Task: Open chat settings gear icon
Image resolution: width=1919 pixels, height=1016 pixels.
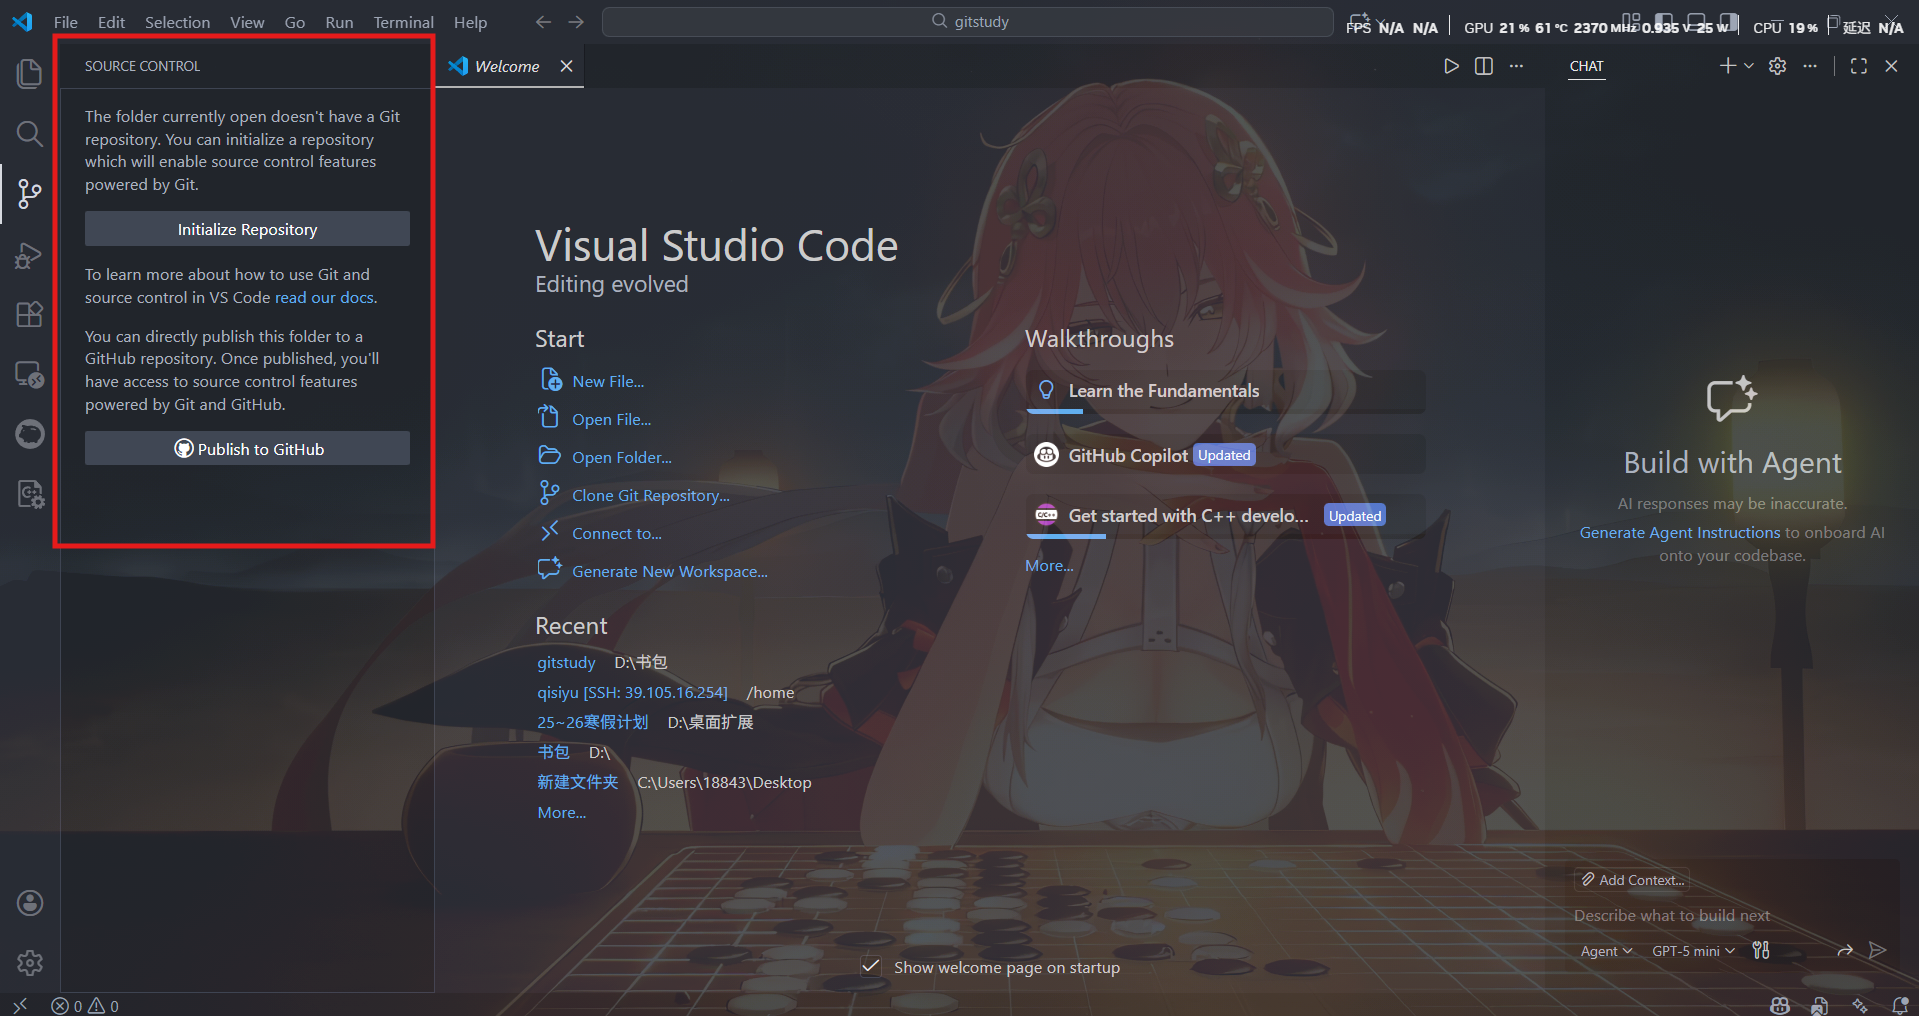Action: click(1777, 66)
